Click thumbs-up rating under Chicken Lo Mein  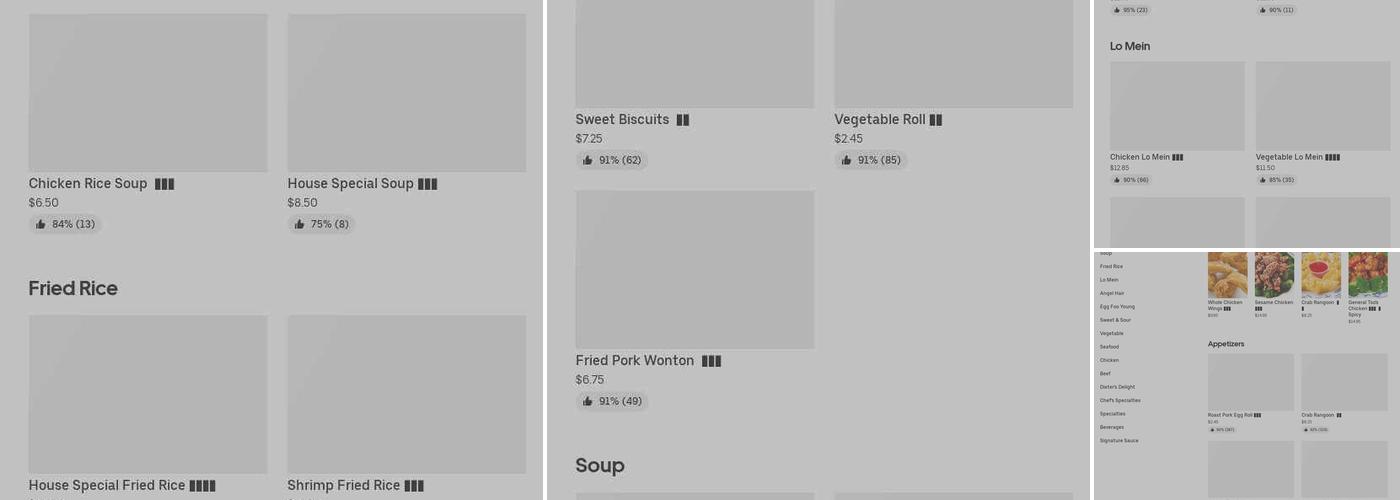click(1130, 180)
